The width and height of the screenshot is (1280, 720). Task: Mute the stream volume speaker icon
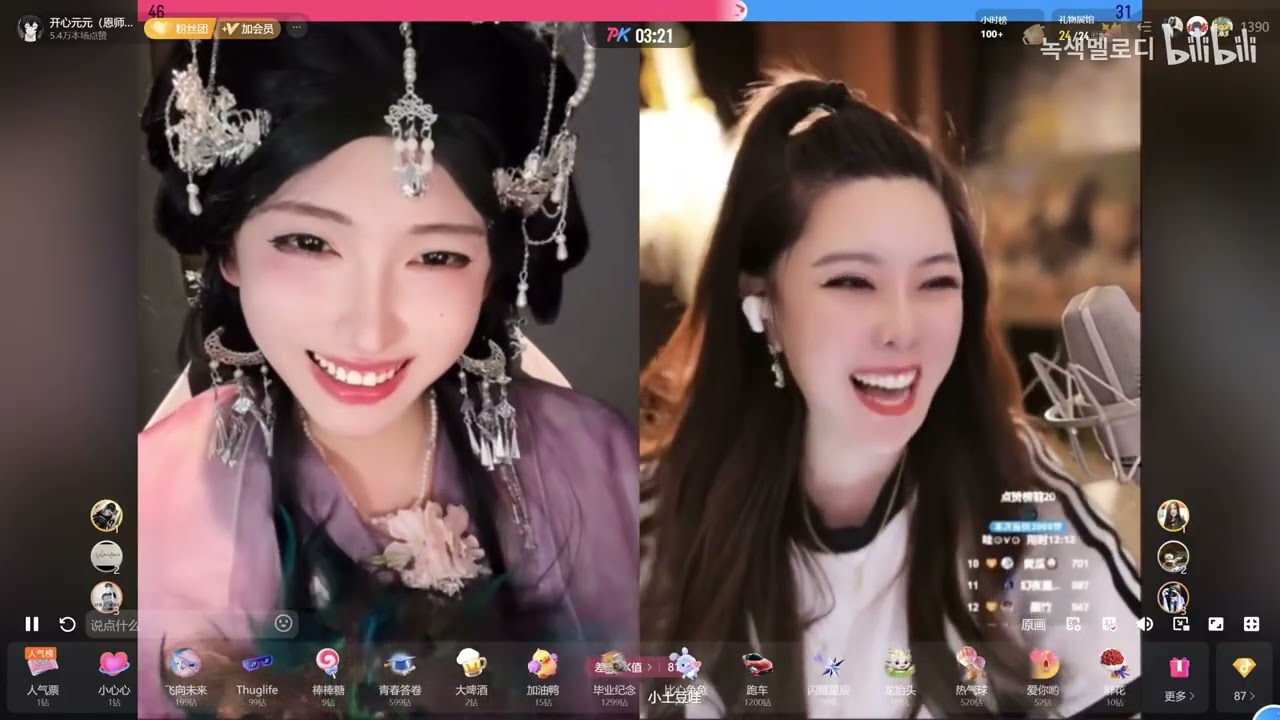(1145, 624)
